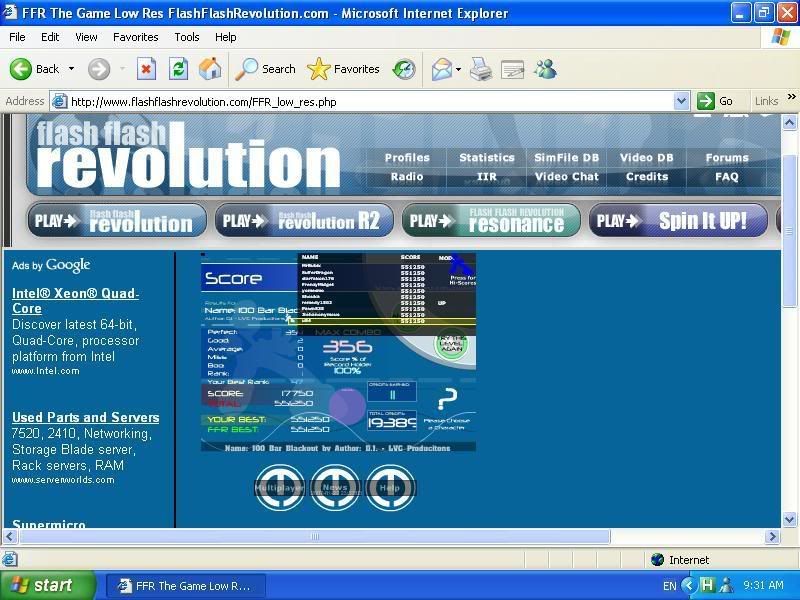Play FFR Resonance button
The height and width of the screenshot is (600, 800).
pos(491,220)
